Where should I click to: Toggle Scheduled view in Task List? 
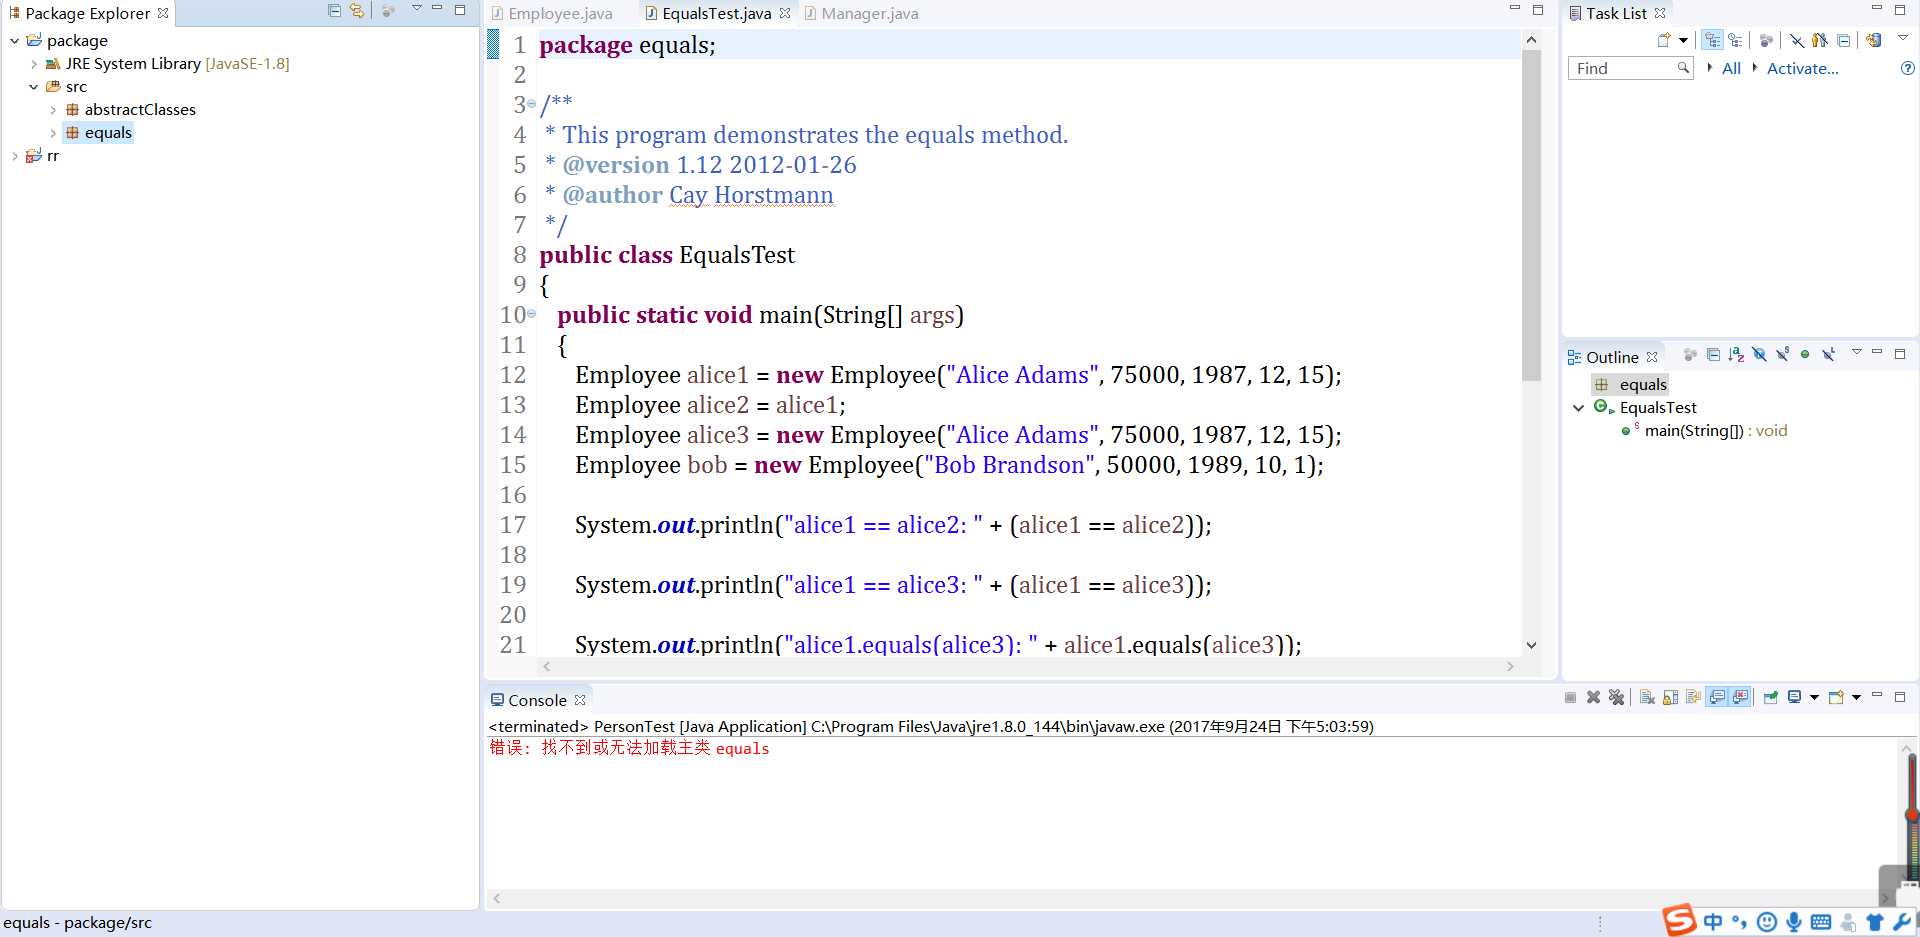[x=1735, y=40]
